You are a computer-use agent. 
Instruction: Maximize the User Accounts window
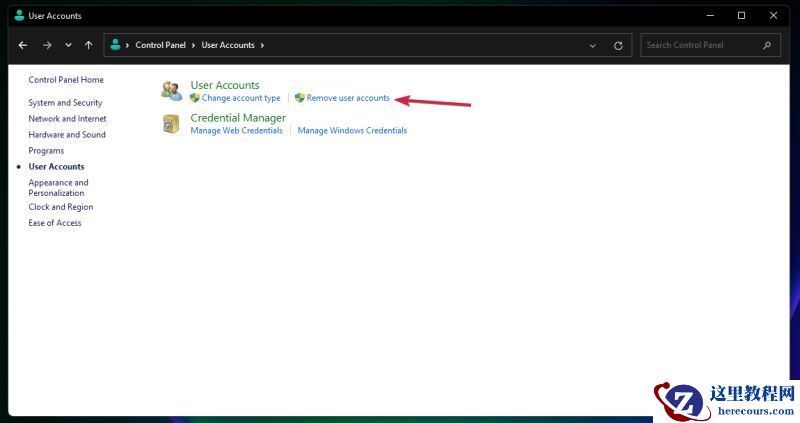tap(741, 15)
